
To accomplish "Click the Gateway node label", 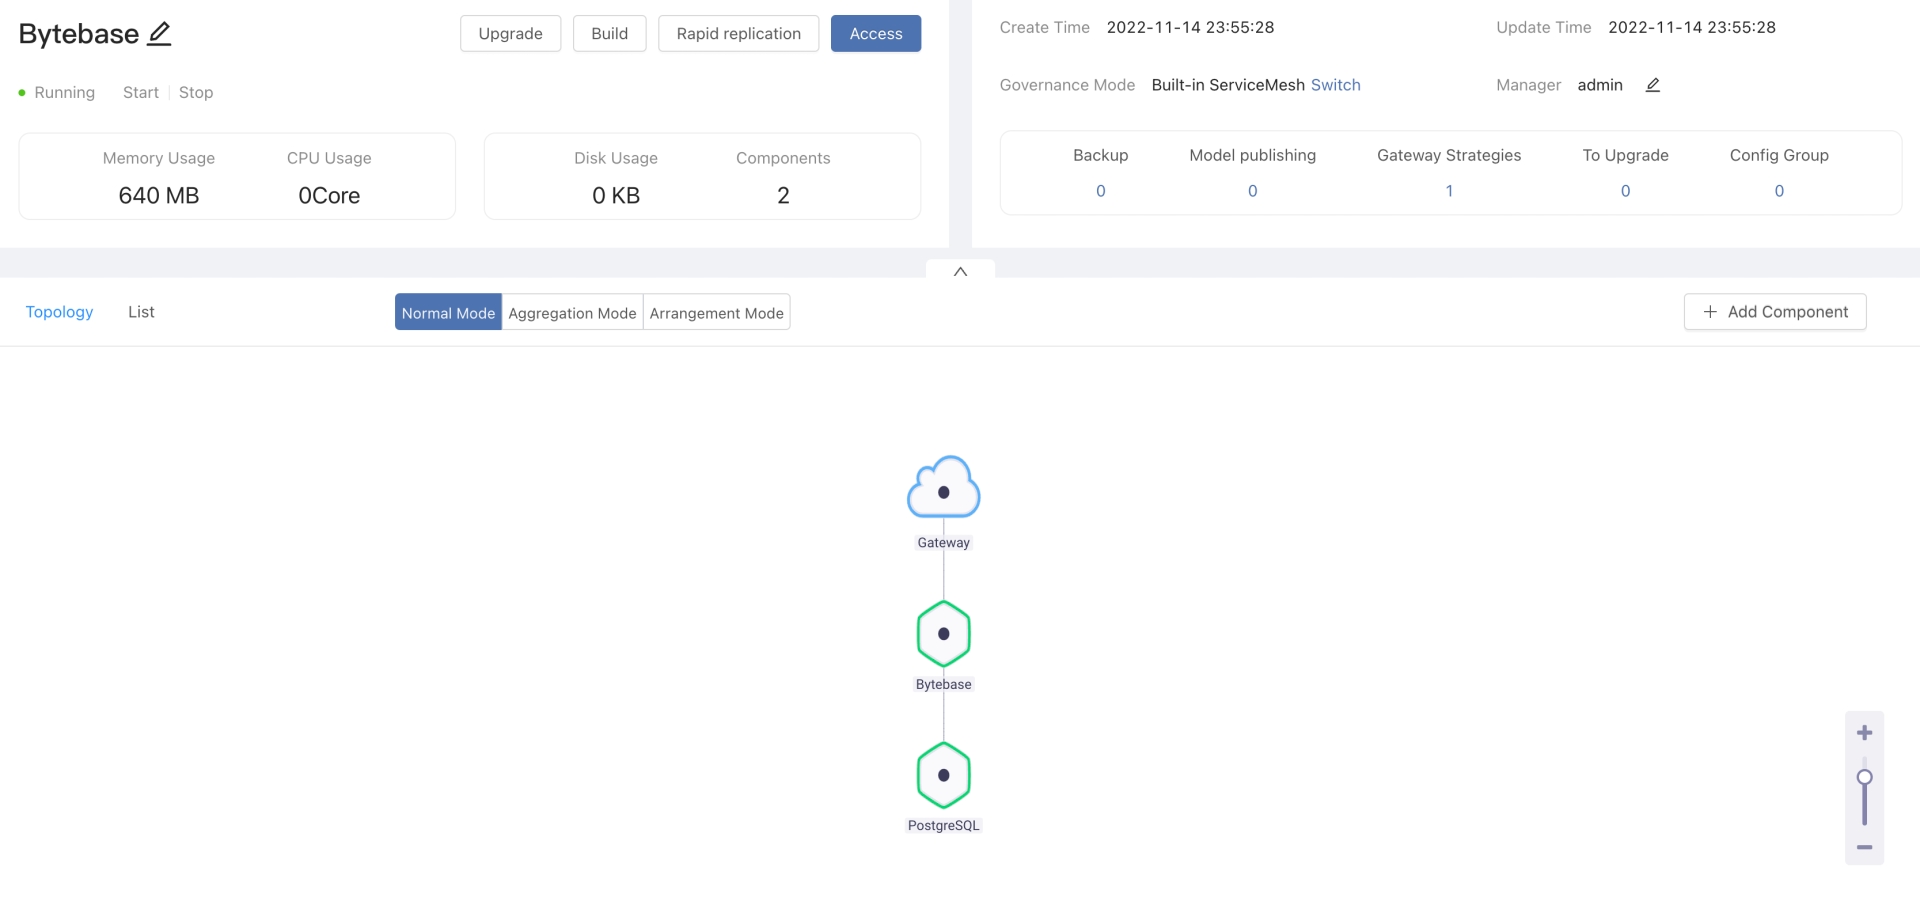I will [x=944, y=543].
